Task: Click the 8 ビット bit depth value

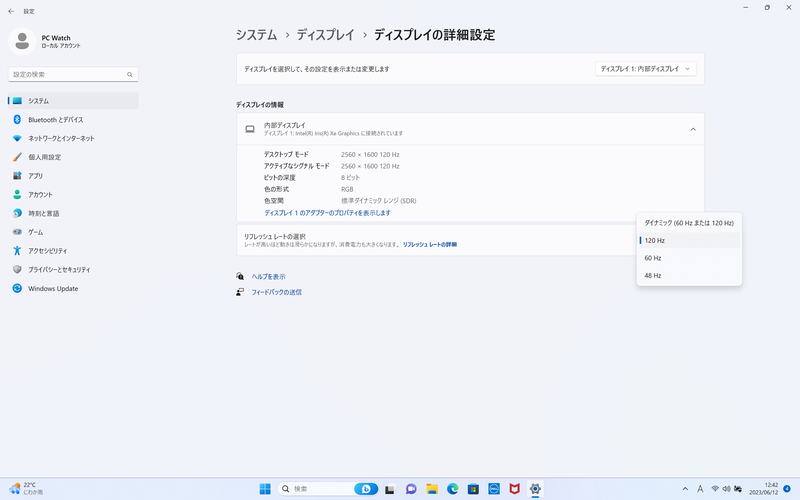Action: tap(350, 178)
